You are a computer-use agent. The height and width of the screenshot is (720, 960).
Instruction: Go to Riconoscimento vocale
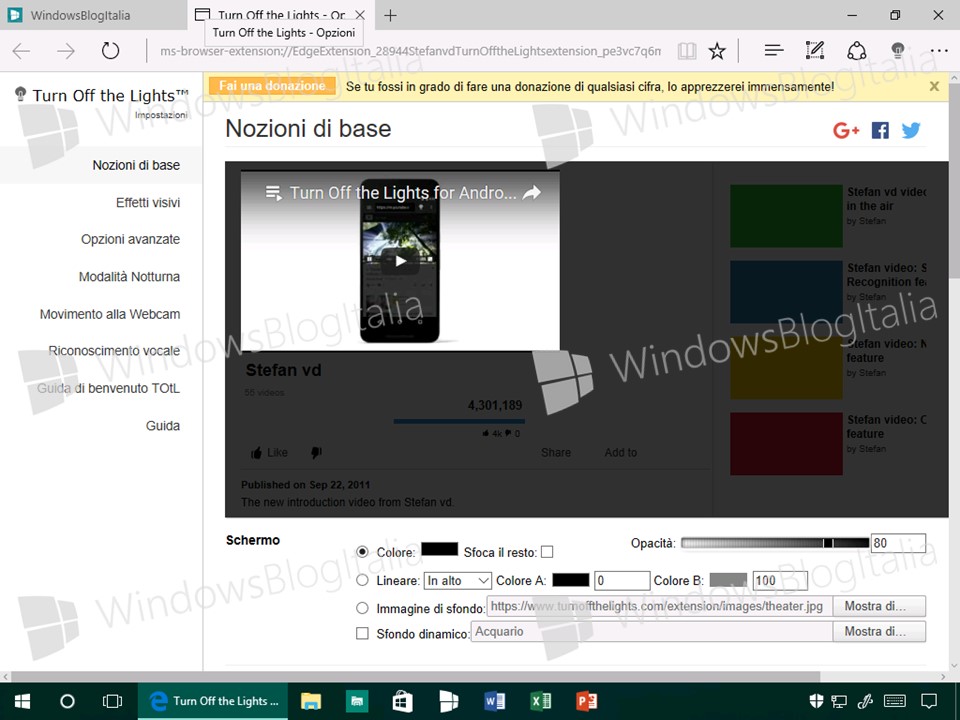tap(114, 351)
